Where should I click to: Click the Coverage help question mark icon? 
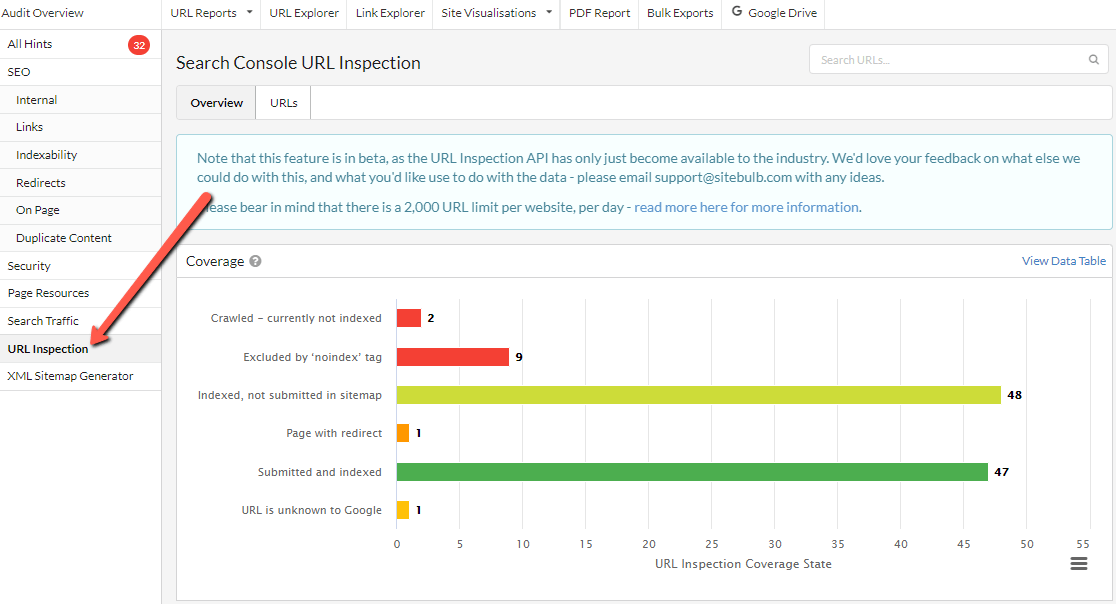pyautogui.click(x=255, y=261)
